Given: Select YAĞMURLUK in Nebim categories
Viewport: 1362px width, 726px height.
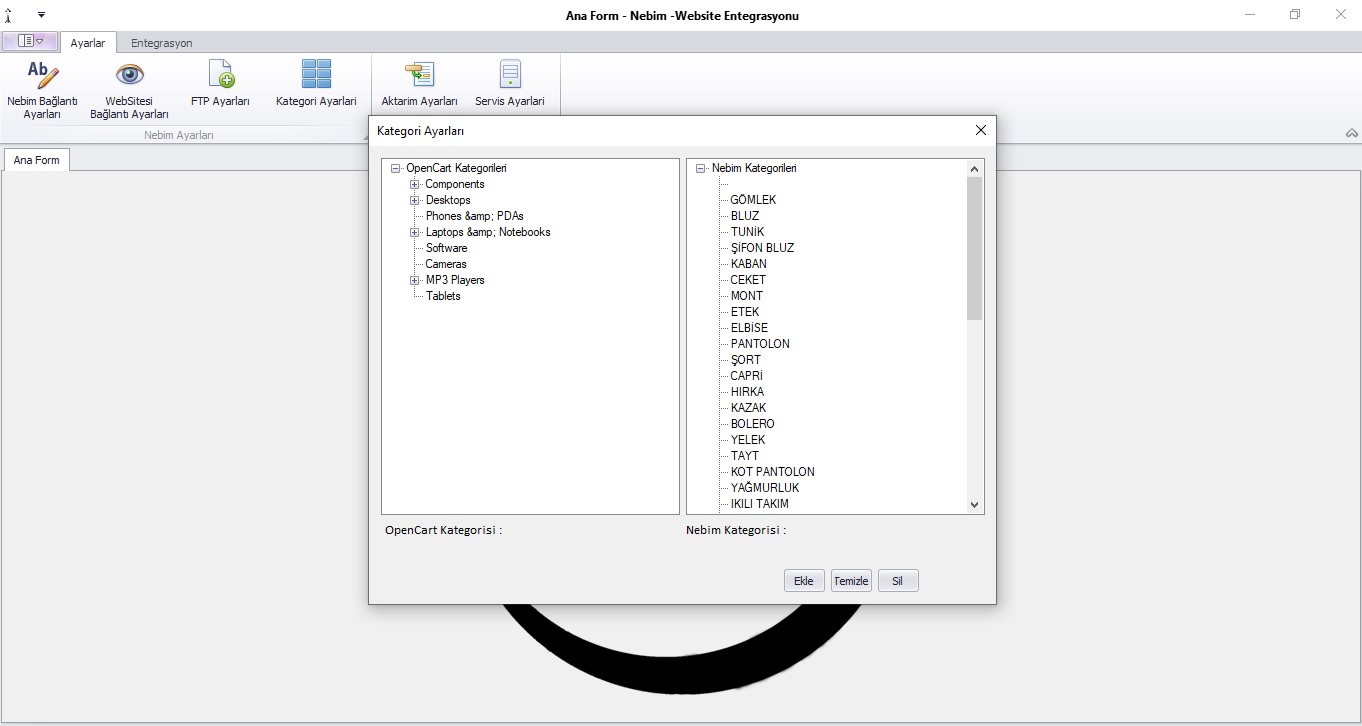Looking at the screenshot, I should (x=765, y=488).
